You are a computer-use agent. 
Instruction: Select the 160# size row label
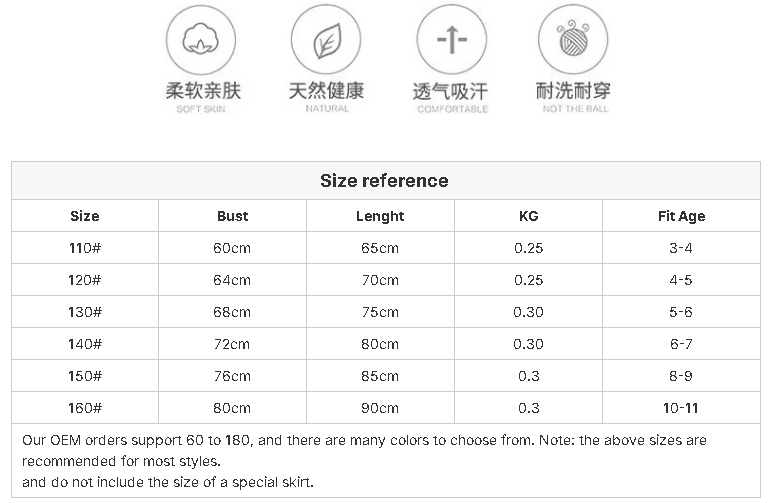[x=85, y=408]
